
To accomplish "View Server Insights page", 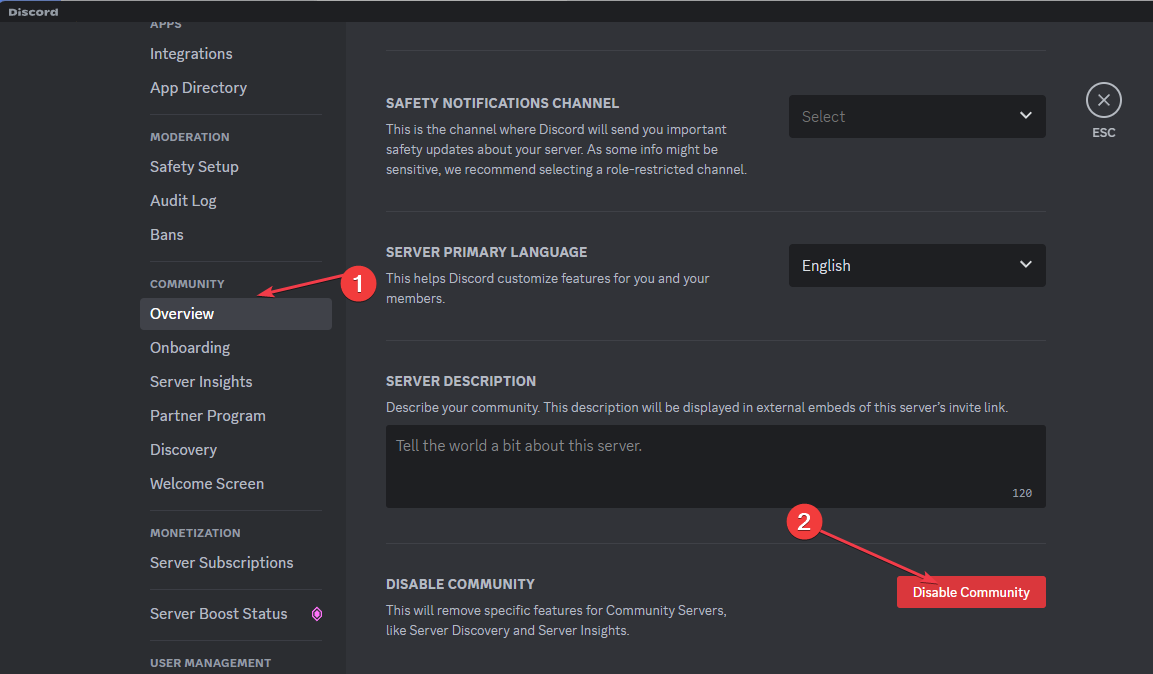I will 201,381.
